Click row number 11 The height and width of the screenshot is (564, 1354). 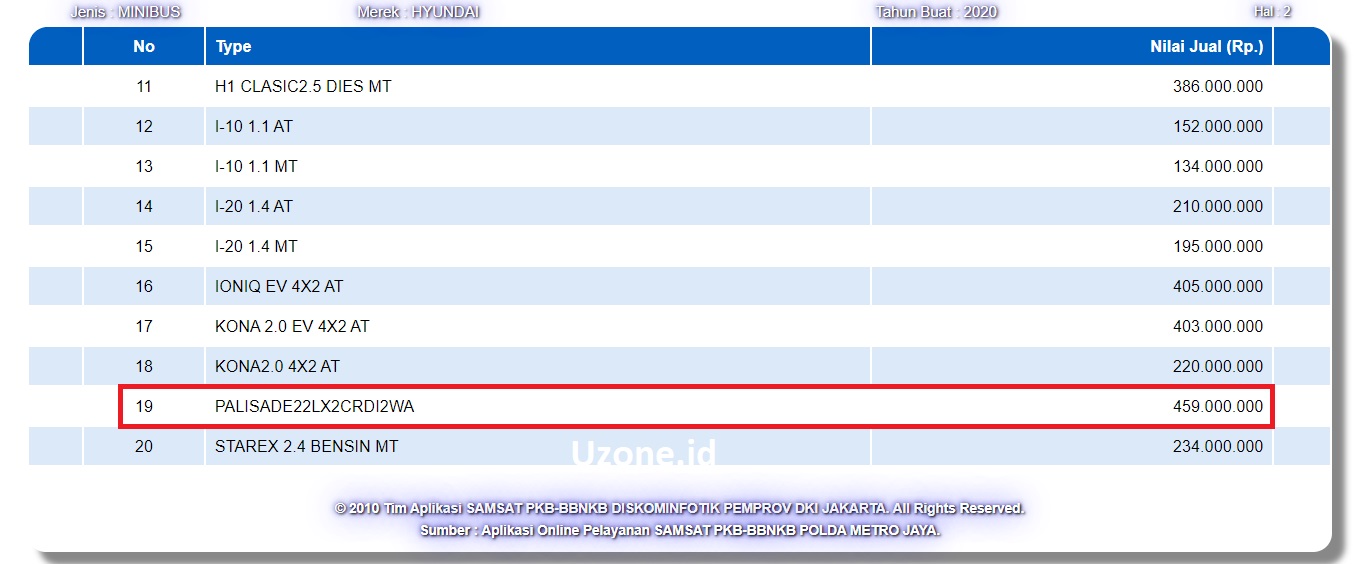coord(144,87)
